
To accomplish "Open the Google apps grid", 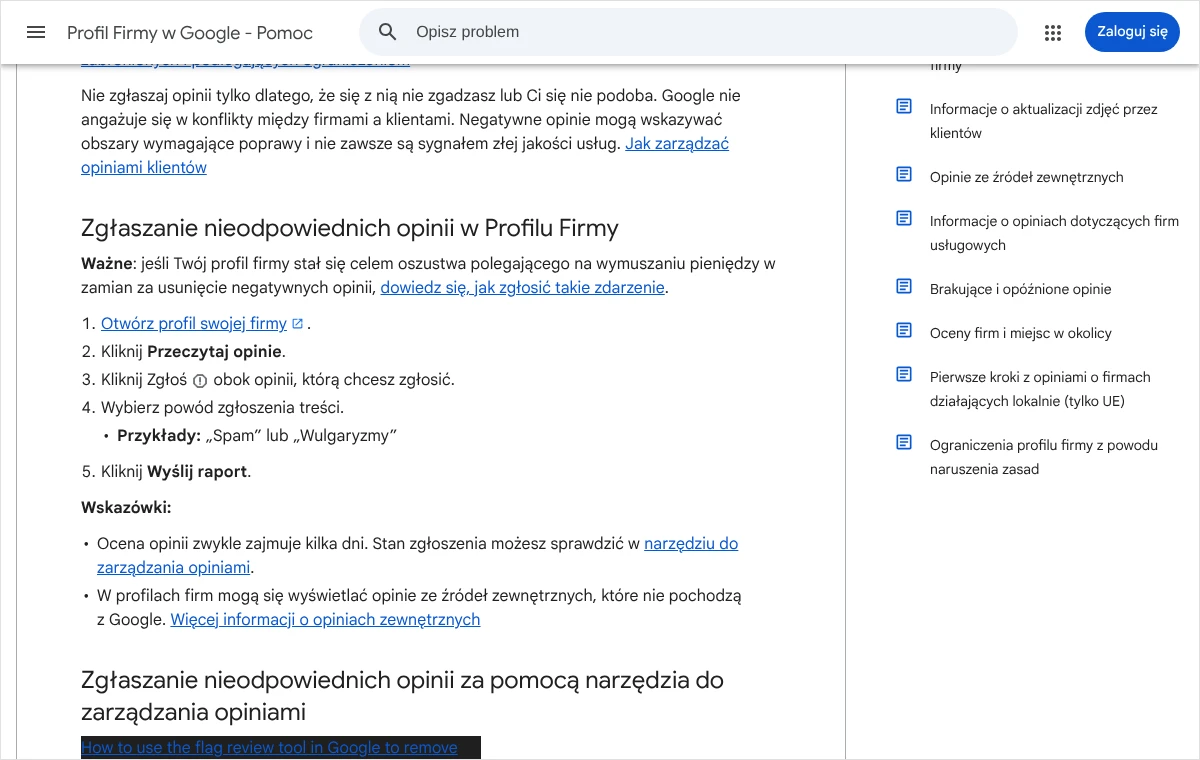I will coord(1052,32).
